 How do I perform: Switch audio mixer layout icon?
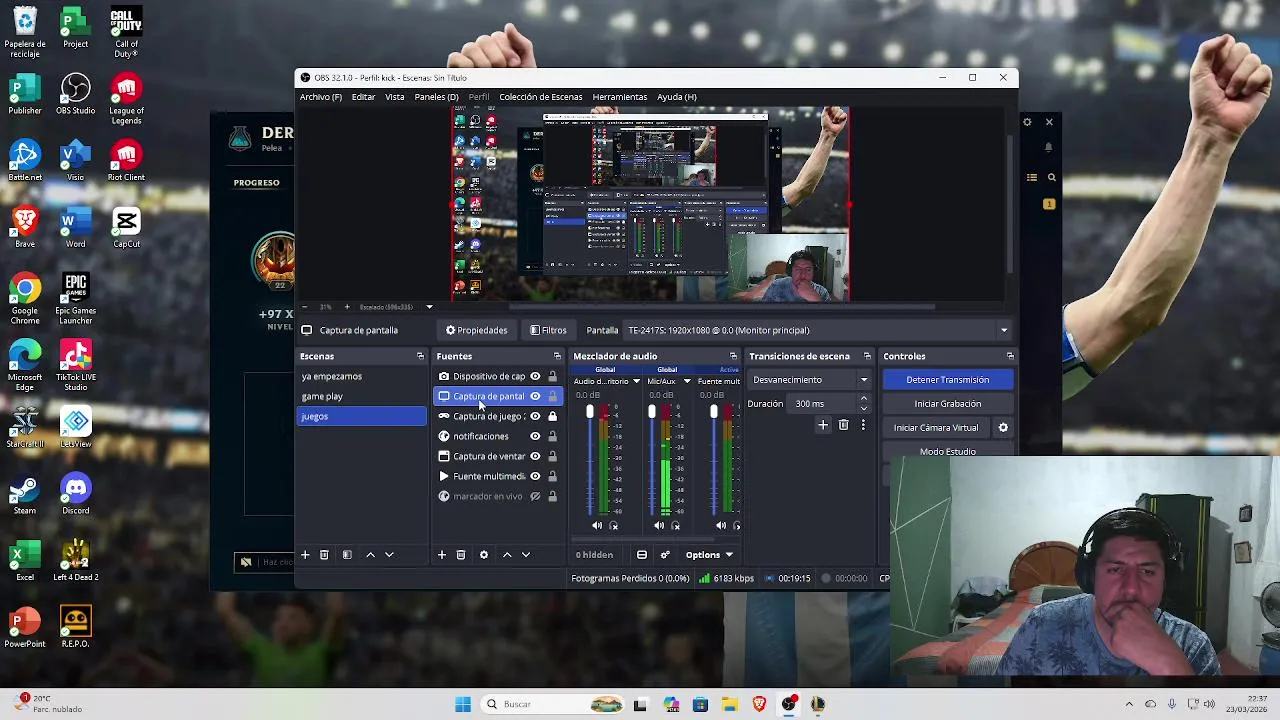(x=642, y=555)
